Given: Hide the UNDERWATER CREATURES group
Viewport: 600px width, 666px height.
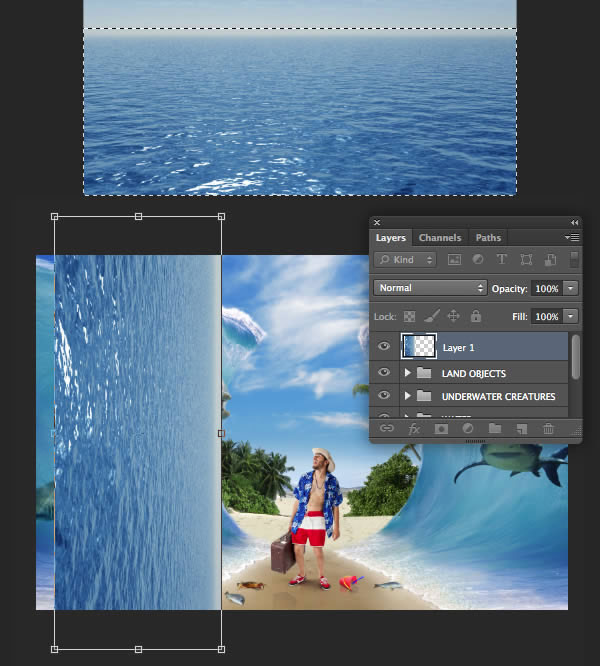Looking at the screenshot, I should [384, 395].
